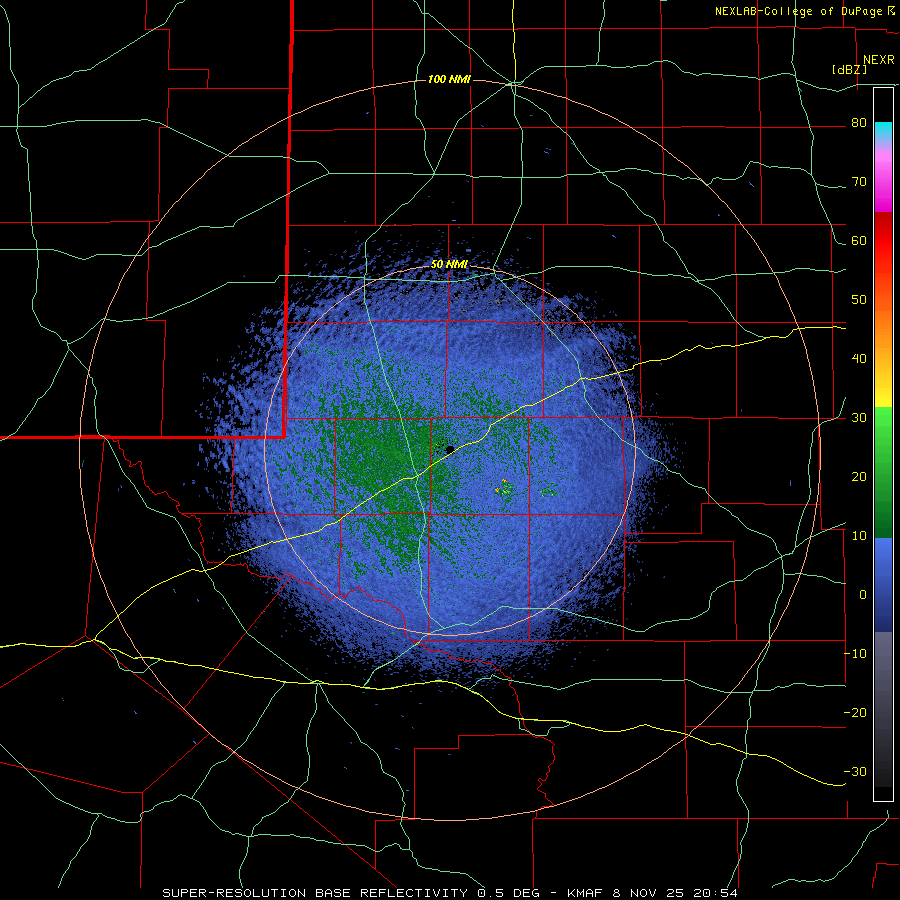Click the "[dBZ]" units label
Image resolution: width=900 pixels, height=900 pixels.
(849, 70)
